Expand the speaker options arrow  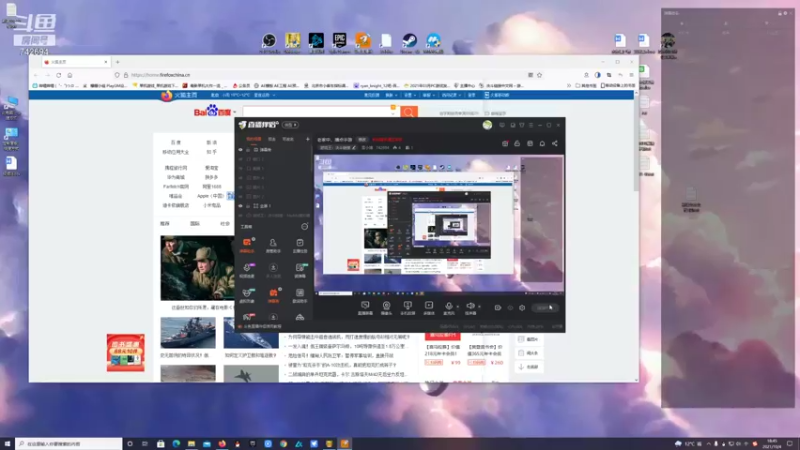click(x=479, y=307)
